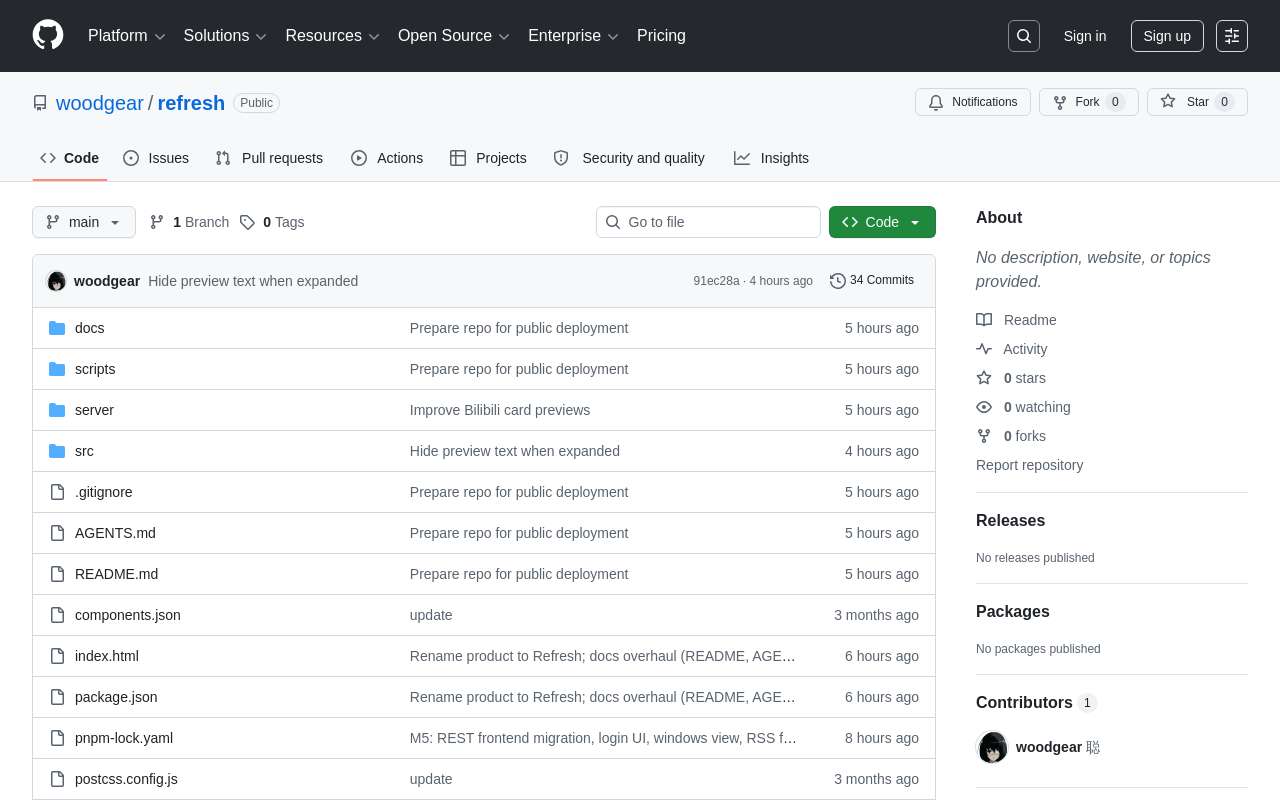Click the woodgear avatar in commit header
1280x800 pixels.
pos(56,281)
